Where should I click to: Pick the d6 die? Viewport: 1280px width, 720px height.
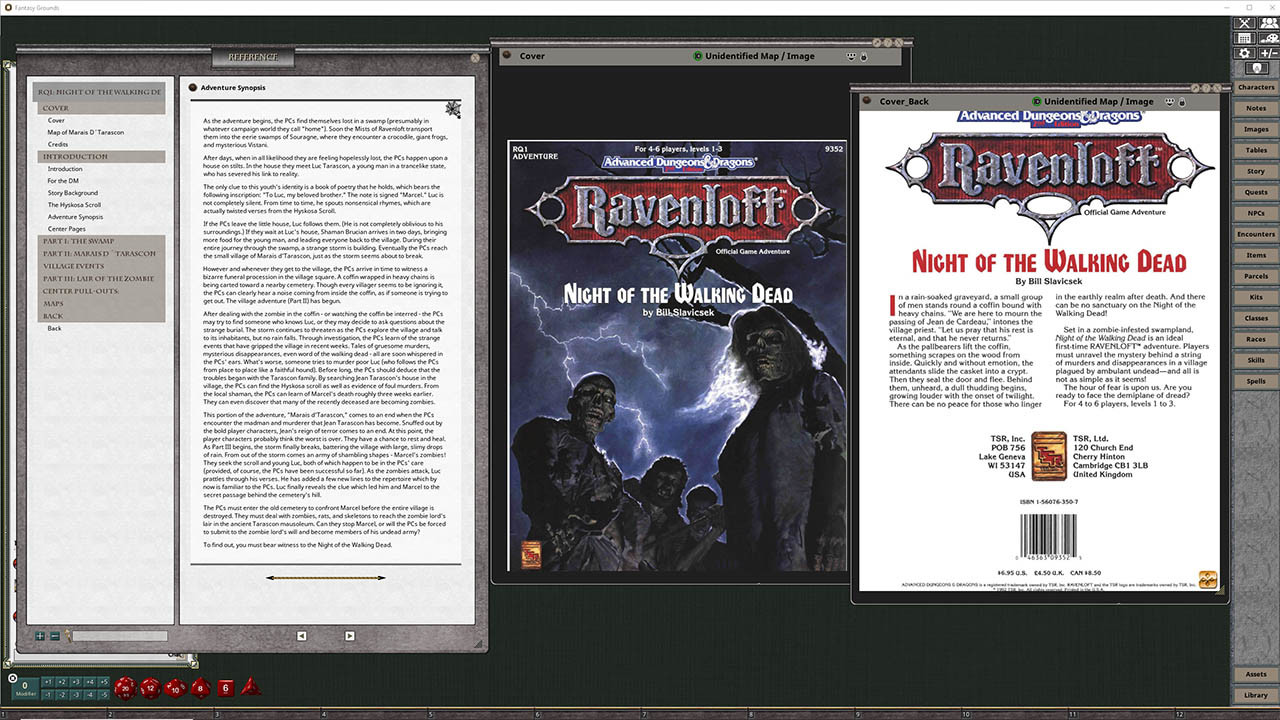click(x=225, y=688)
